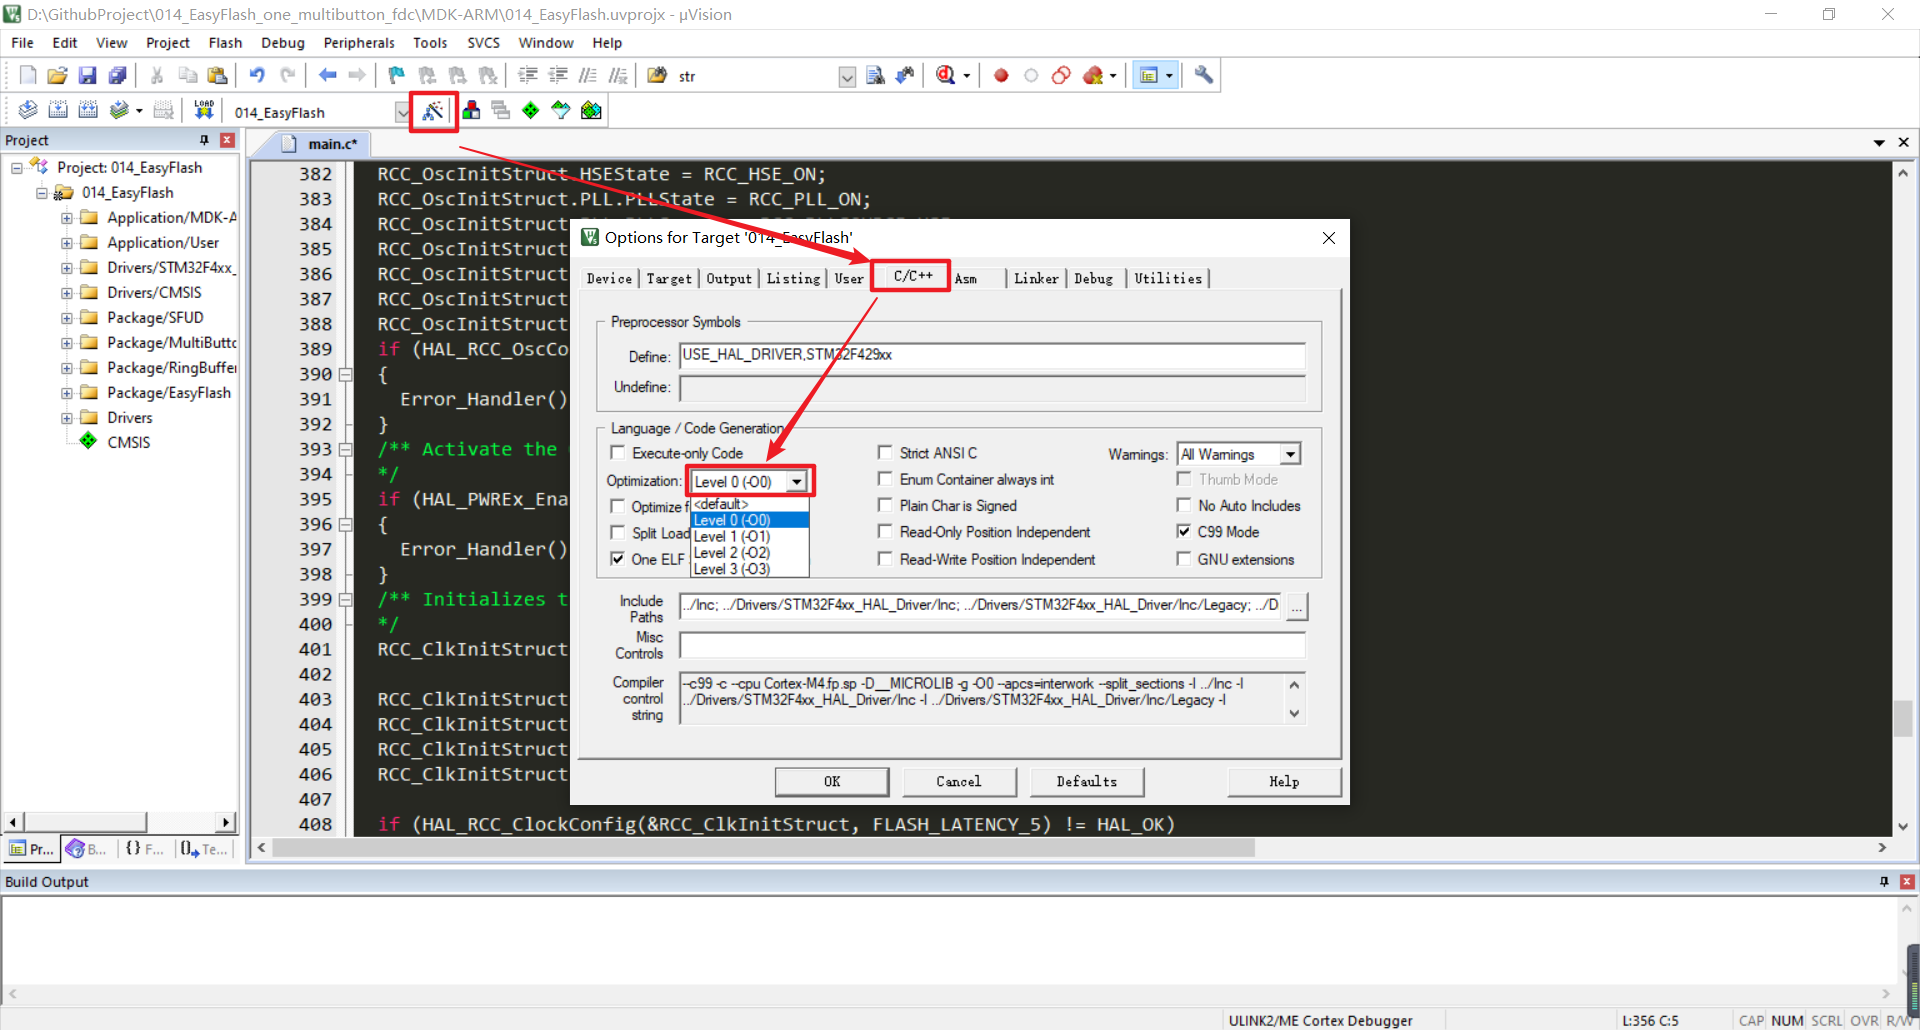
Task: Check the Strict ANSI C option
Action: [x=885, y=453]
